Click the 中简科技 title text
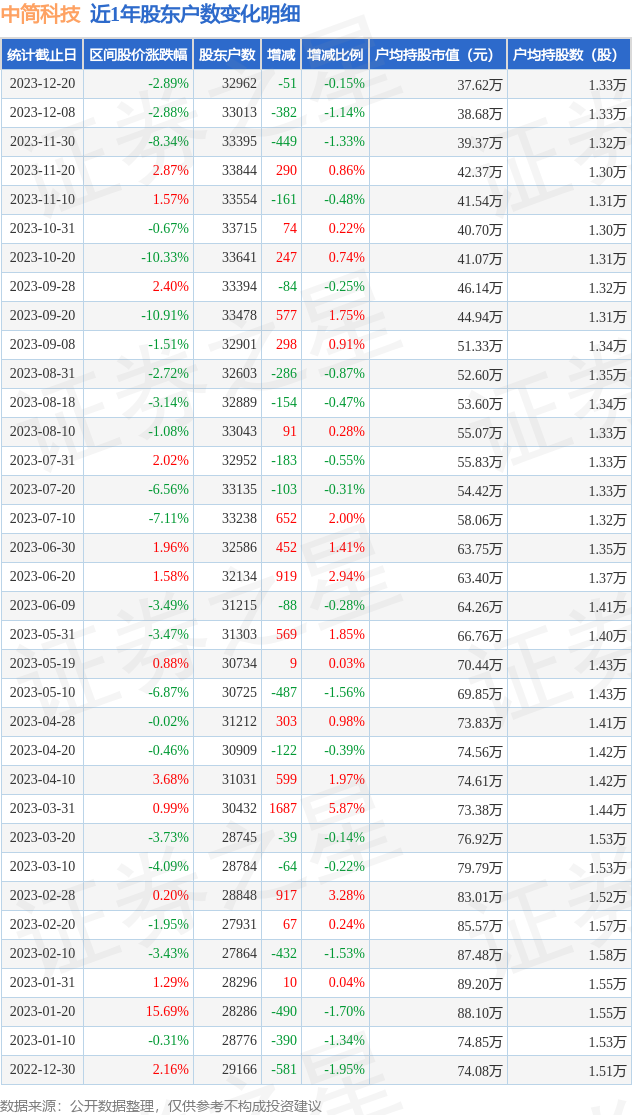 (41, 14)
